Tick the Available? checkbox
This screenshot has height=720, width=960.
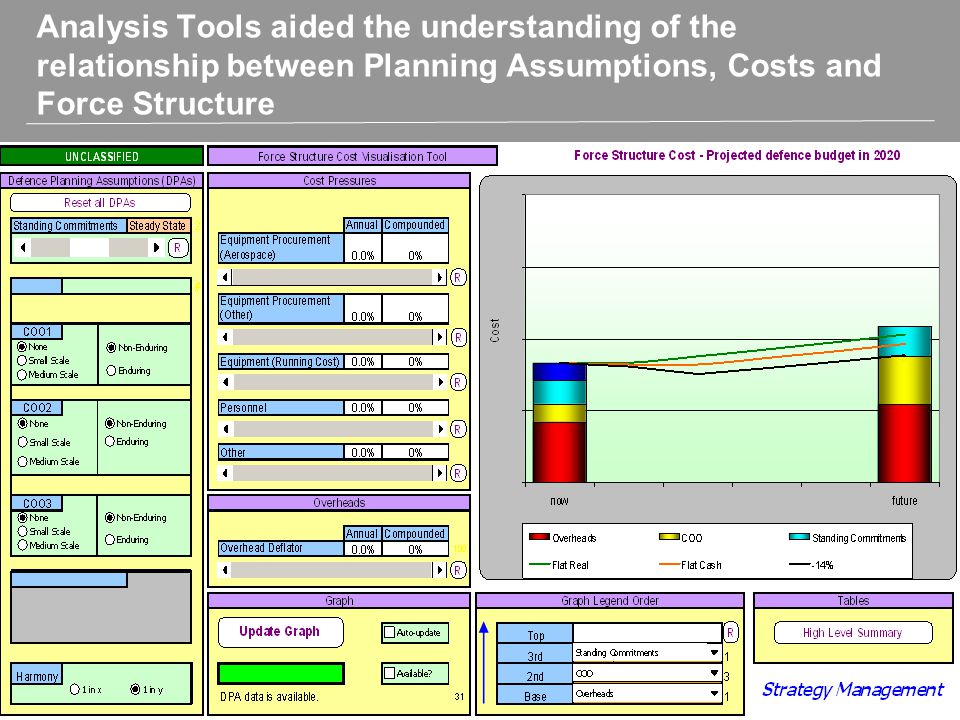tap(389, 673)
